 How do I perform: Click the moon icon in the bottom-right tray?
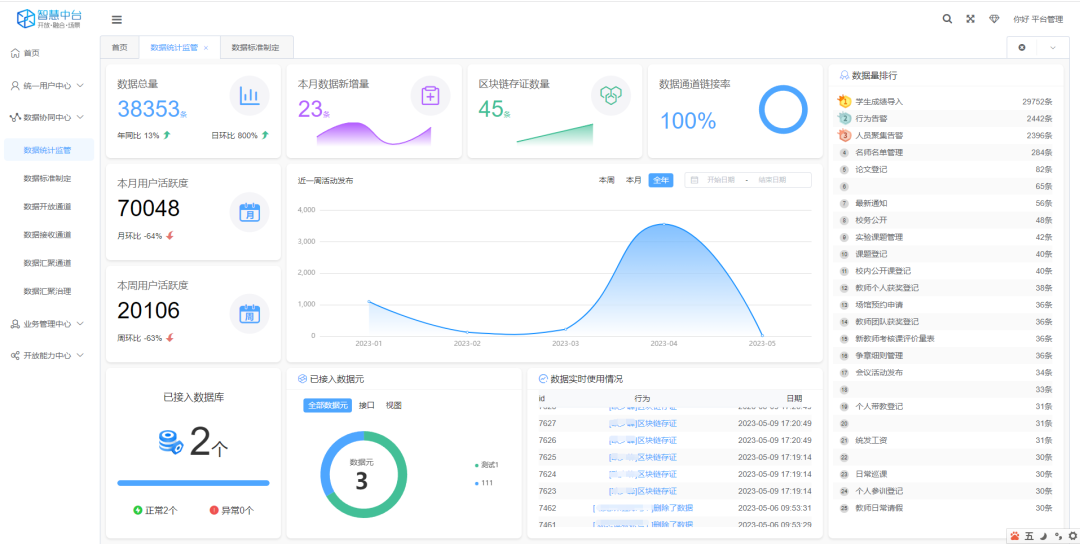pyautogui.click(x=1043, y=536)
